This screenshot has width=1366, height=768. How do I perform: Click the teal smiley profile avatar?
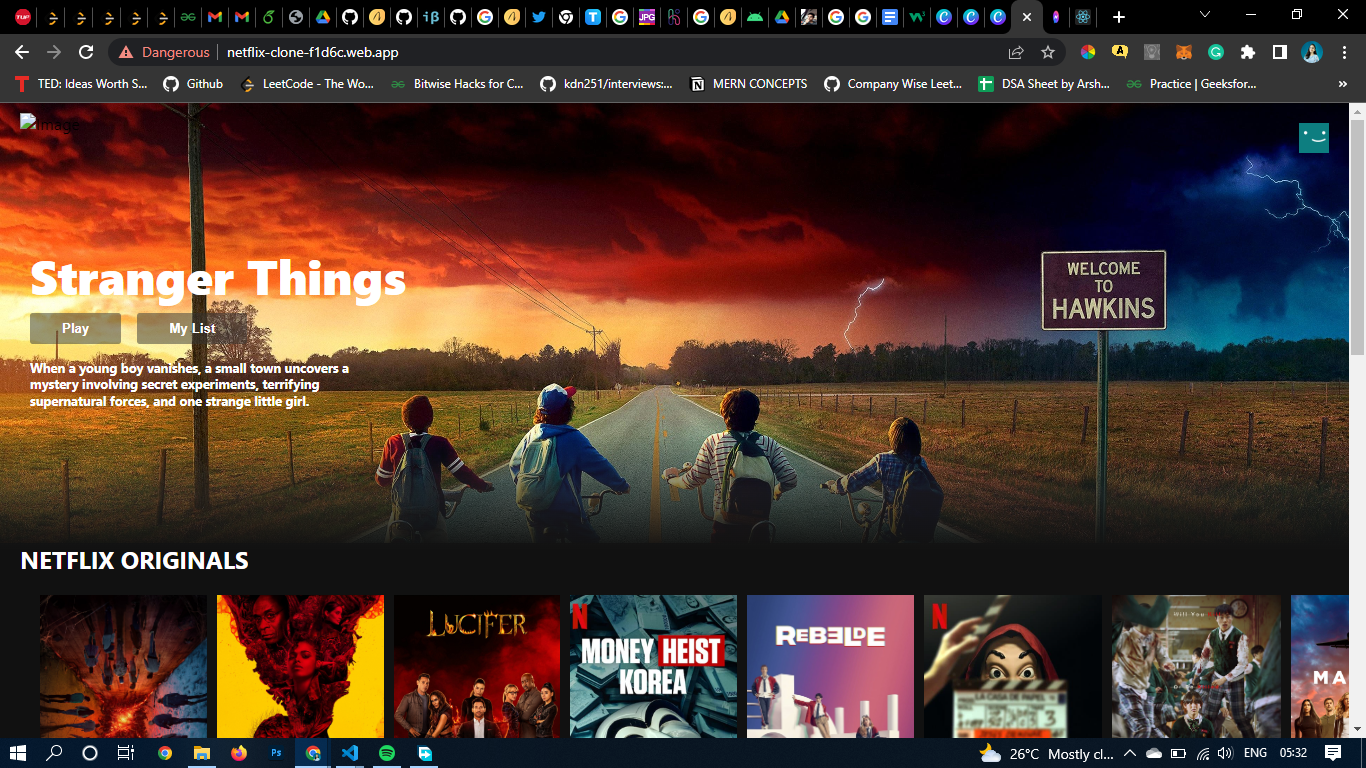1313,138
